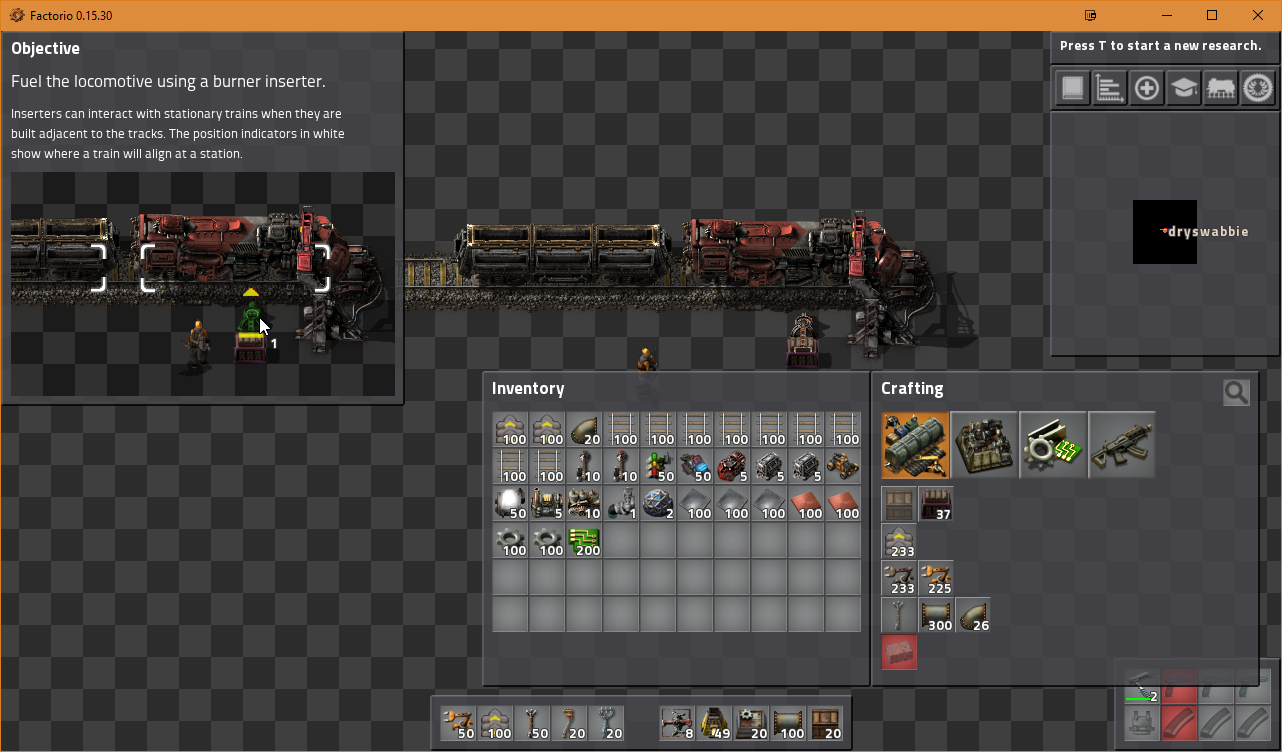Craft a wooden chest recipe

tap(899, 504)
